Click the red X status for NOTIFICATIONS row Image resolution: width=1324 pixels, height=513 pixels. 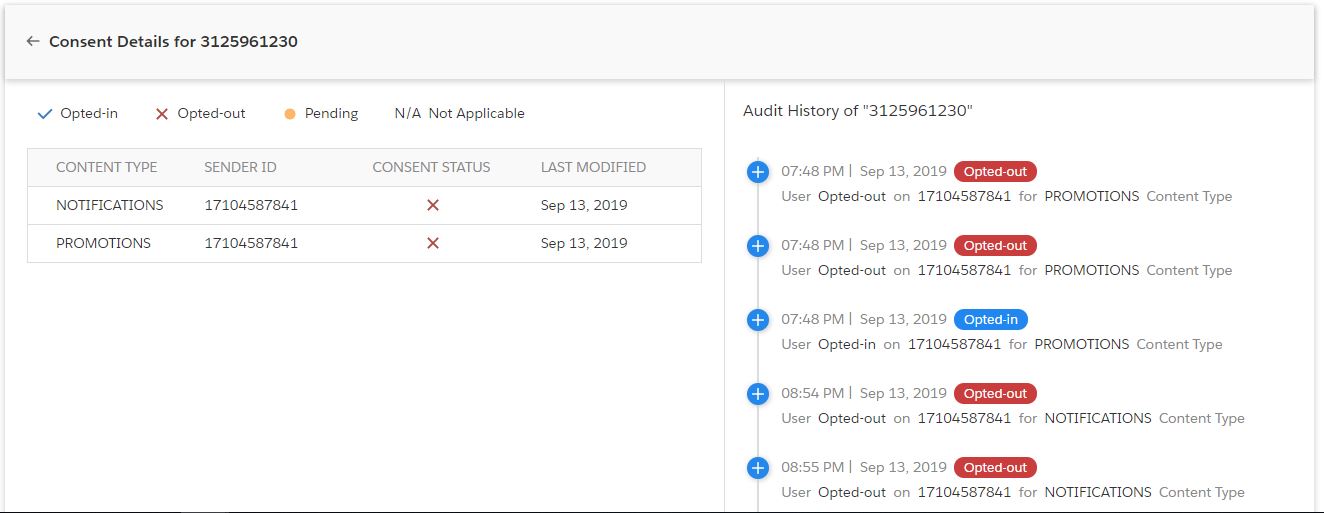[x=433, y=205]
